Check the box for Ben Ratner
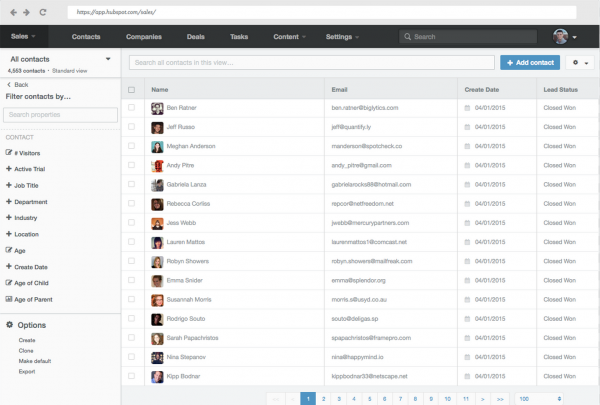Screen dimensions: 600x405 (132, 108)
